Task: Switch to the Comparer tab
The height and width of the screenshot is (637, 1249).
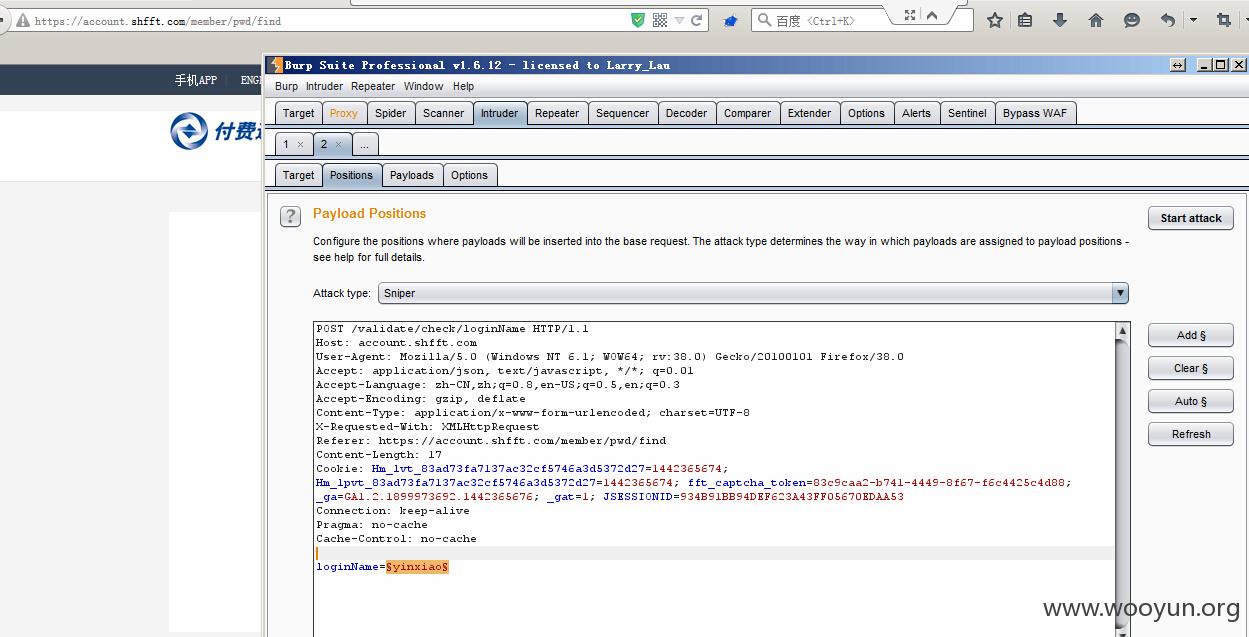Action: (747, 113)
